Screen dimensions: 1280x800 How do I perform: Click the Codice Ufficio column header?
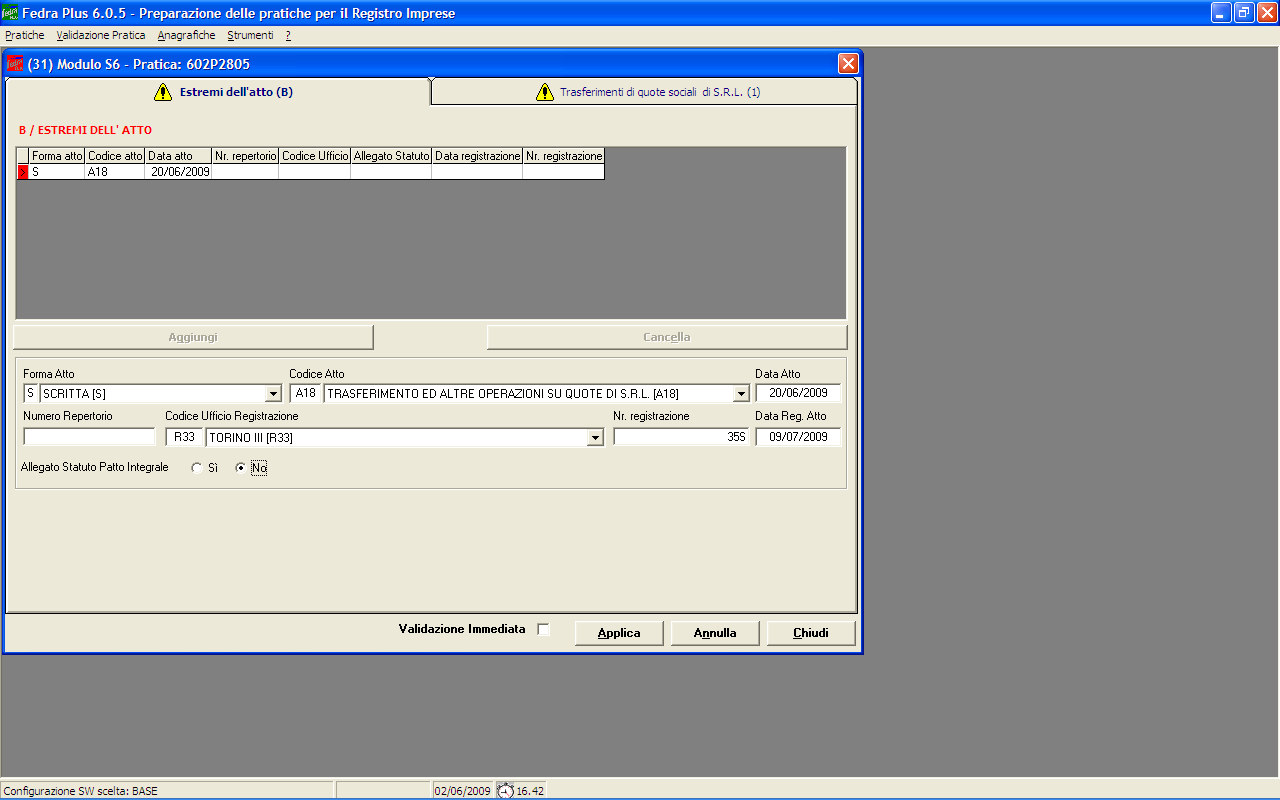coord(315,156)
